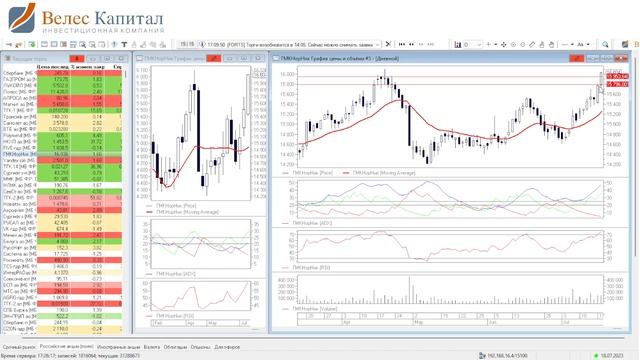Image resolution: width=640 pixels, height=360 pixels.
Task: Select the РУСАЛ ао row
Action: point(62,223)
